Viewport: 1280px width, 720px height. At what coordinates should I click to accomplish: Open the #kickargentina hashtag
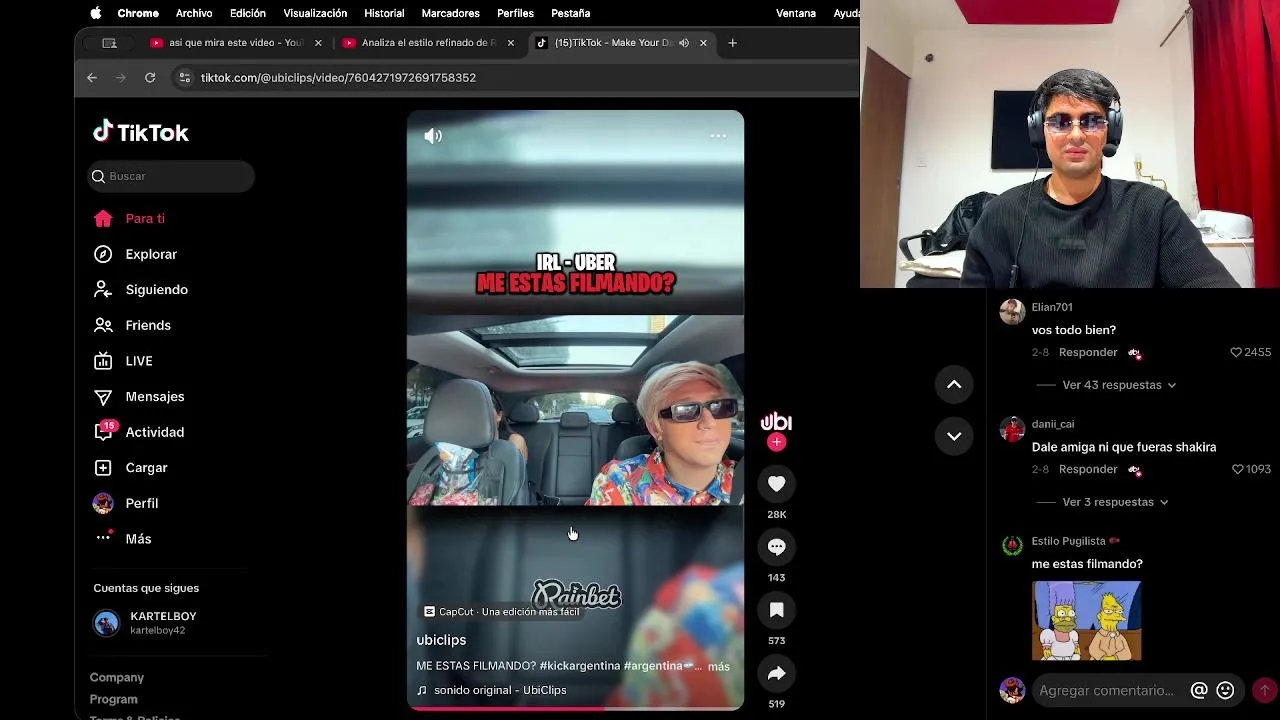(x=580, y=666)
